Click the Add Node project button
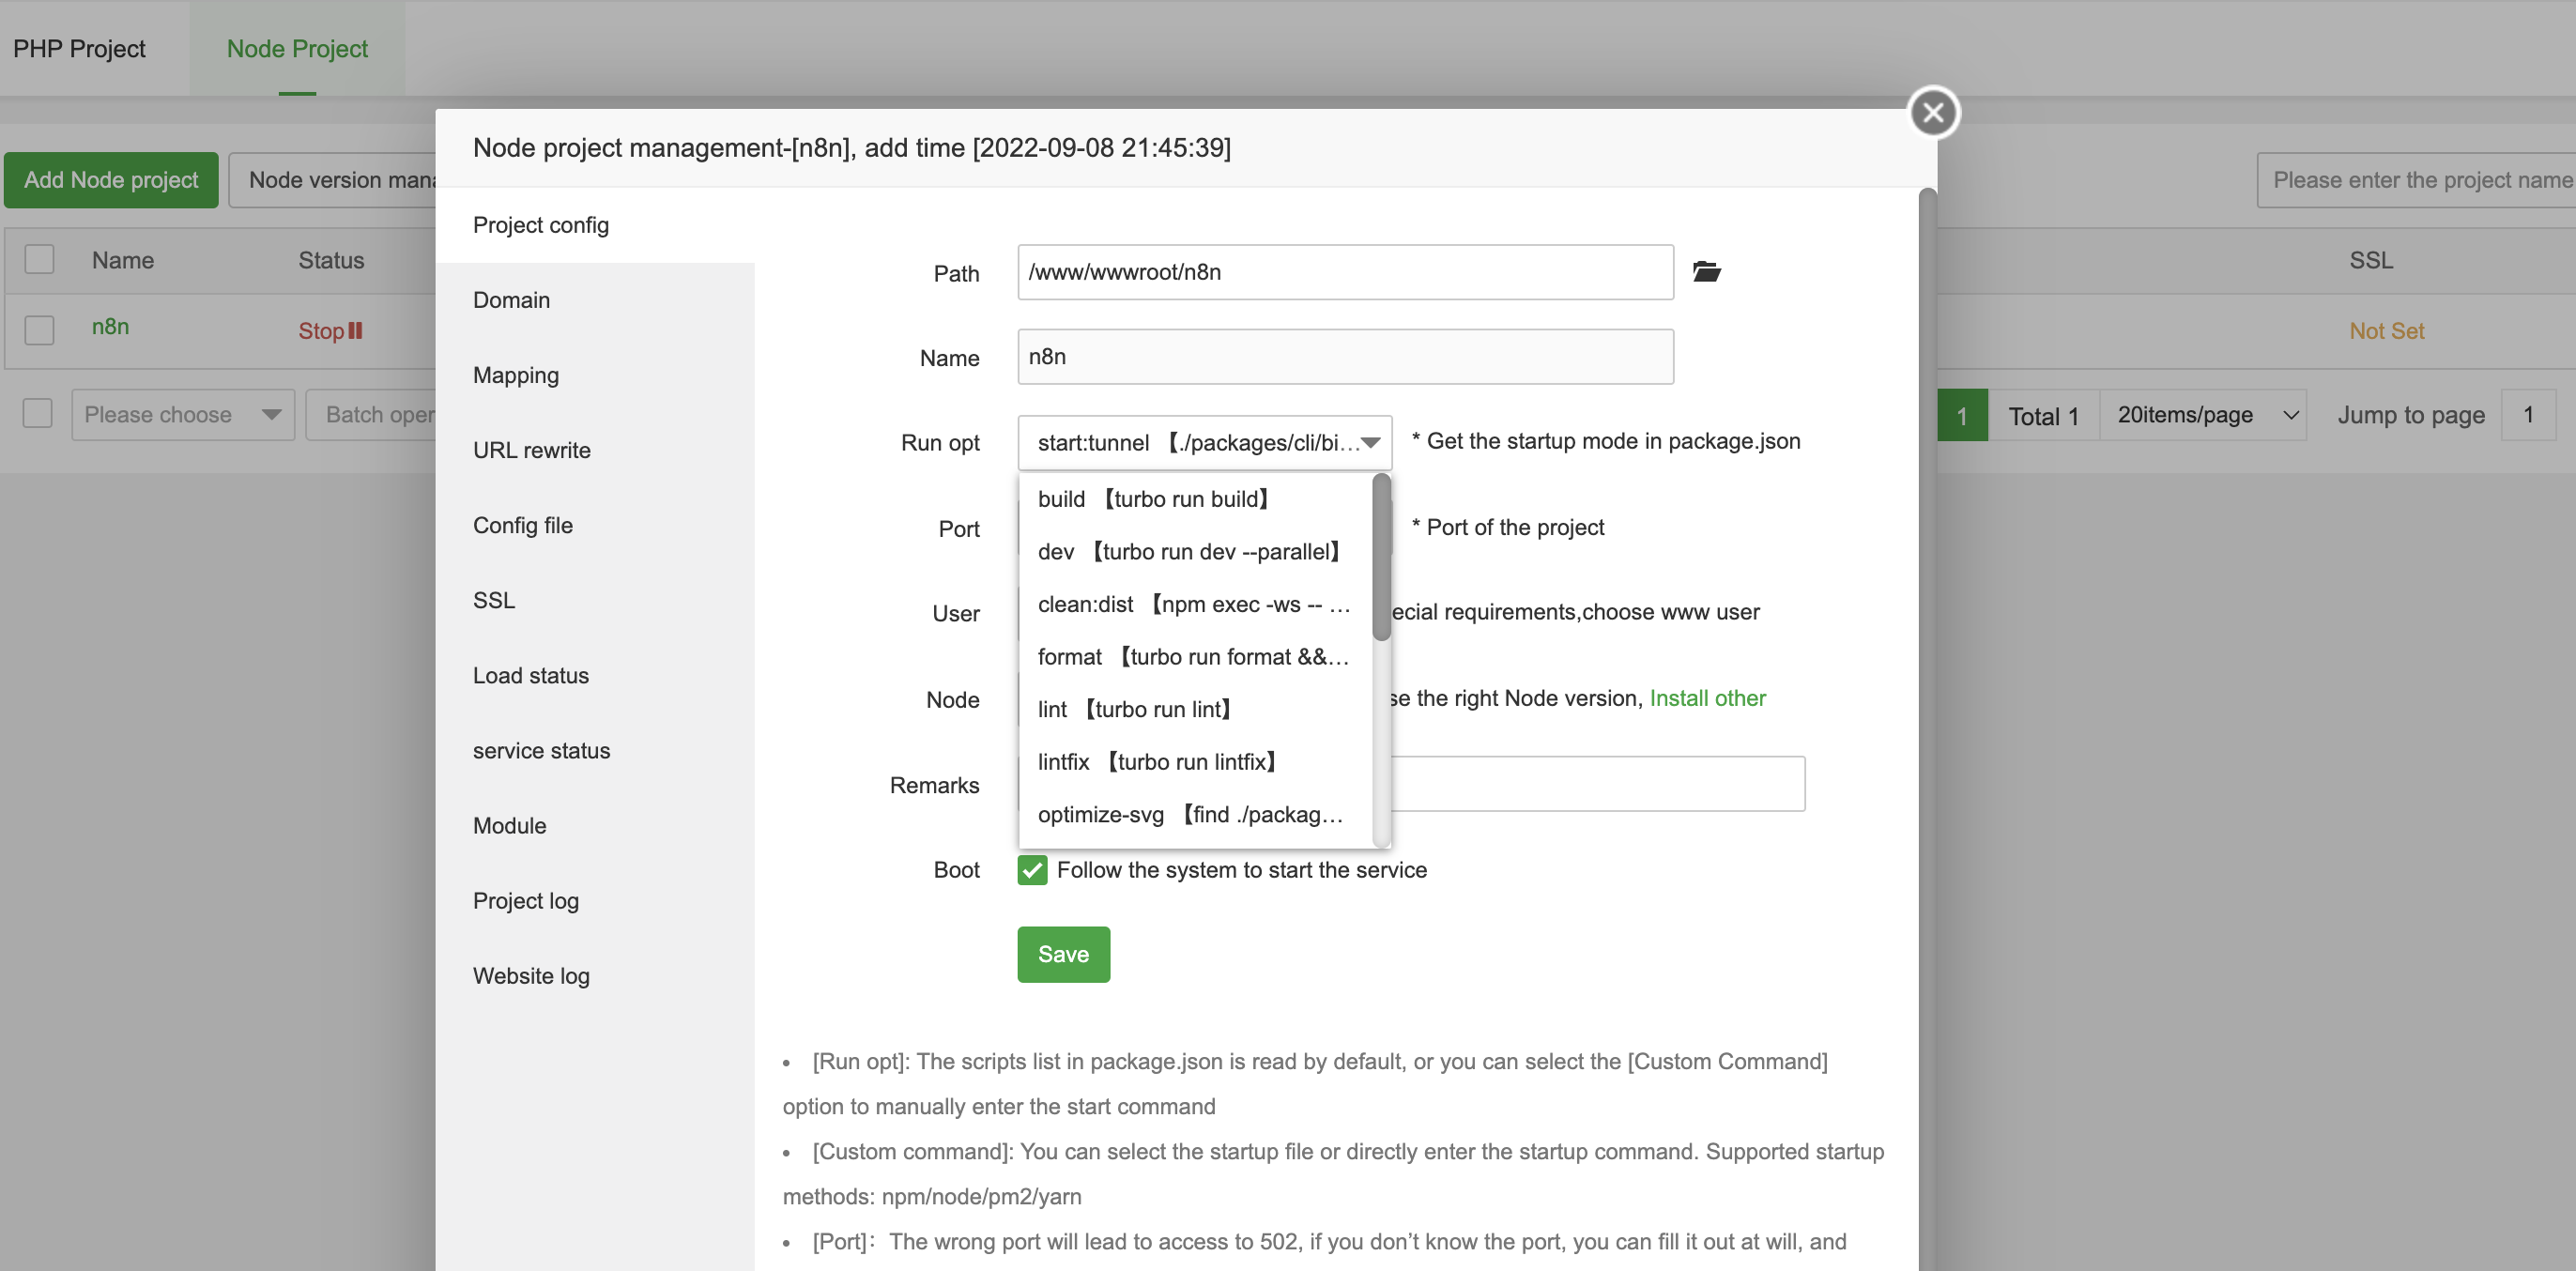 pyautogui.click(x=111, y=180)
